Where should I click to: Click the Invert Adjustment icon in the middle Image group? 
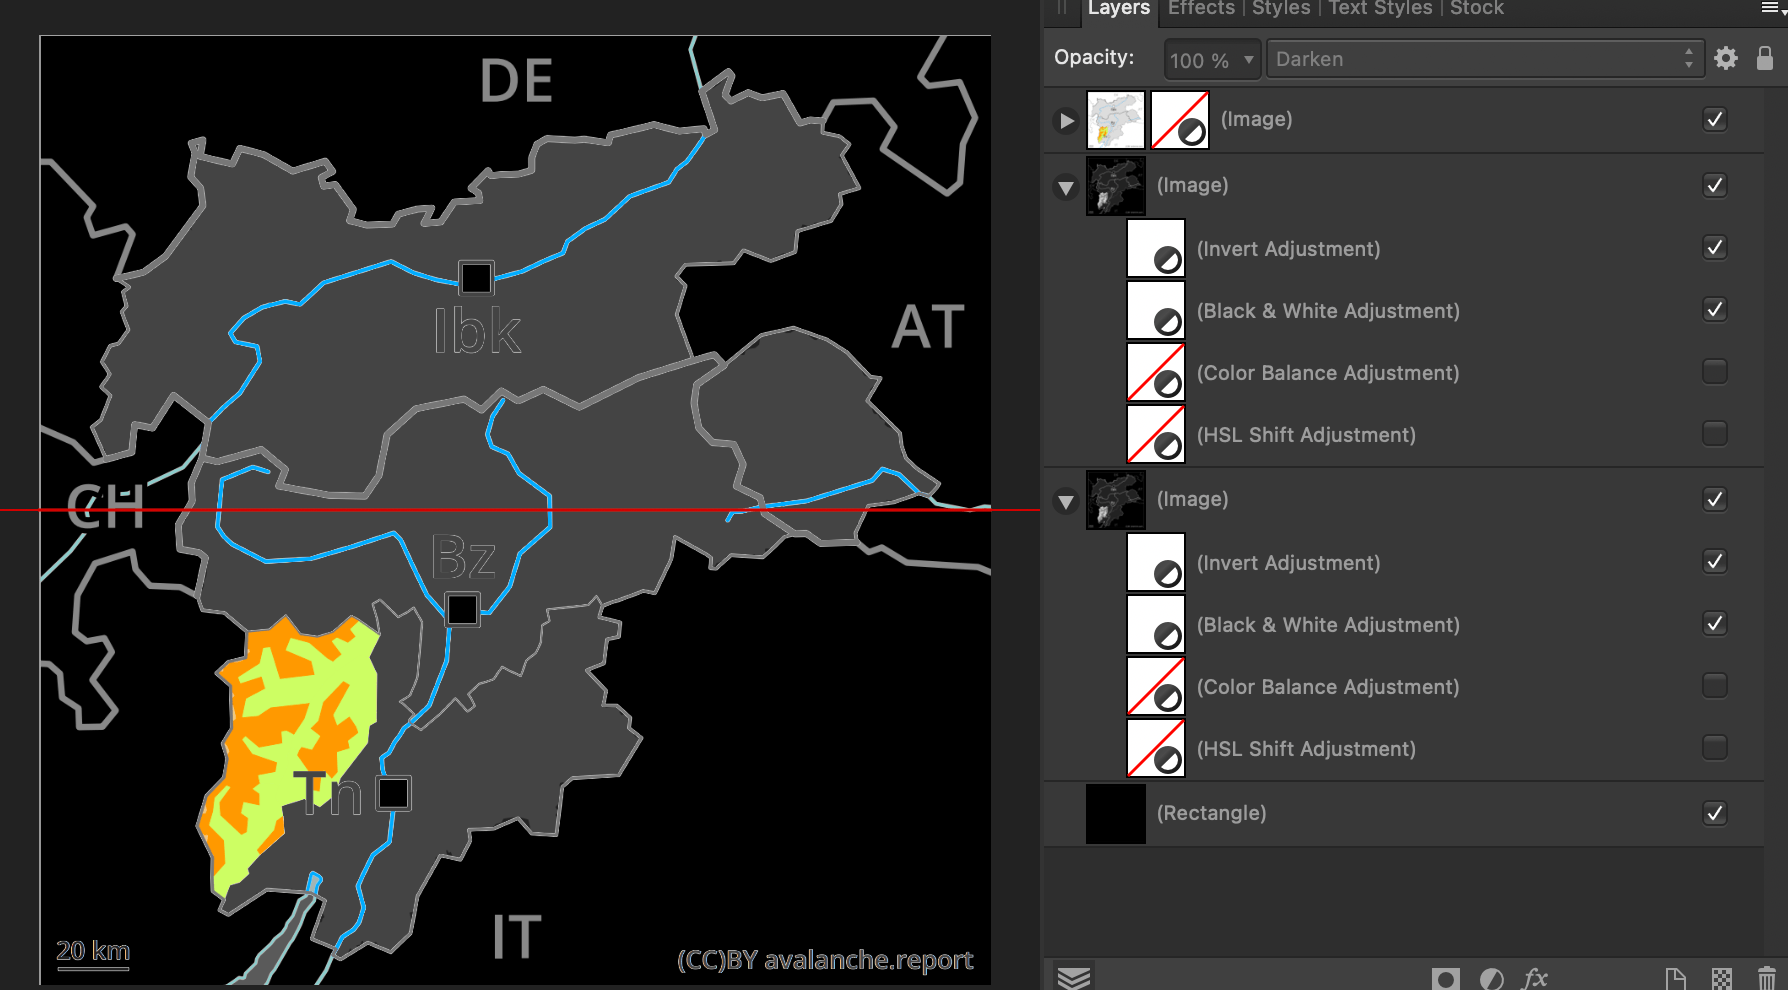(x=1156, y=248)
